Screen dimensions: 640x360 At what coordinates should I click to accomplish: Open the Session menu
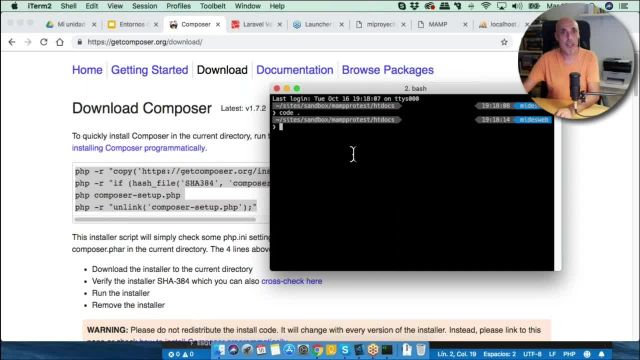pos(144,6)
